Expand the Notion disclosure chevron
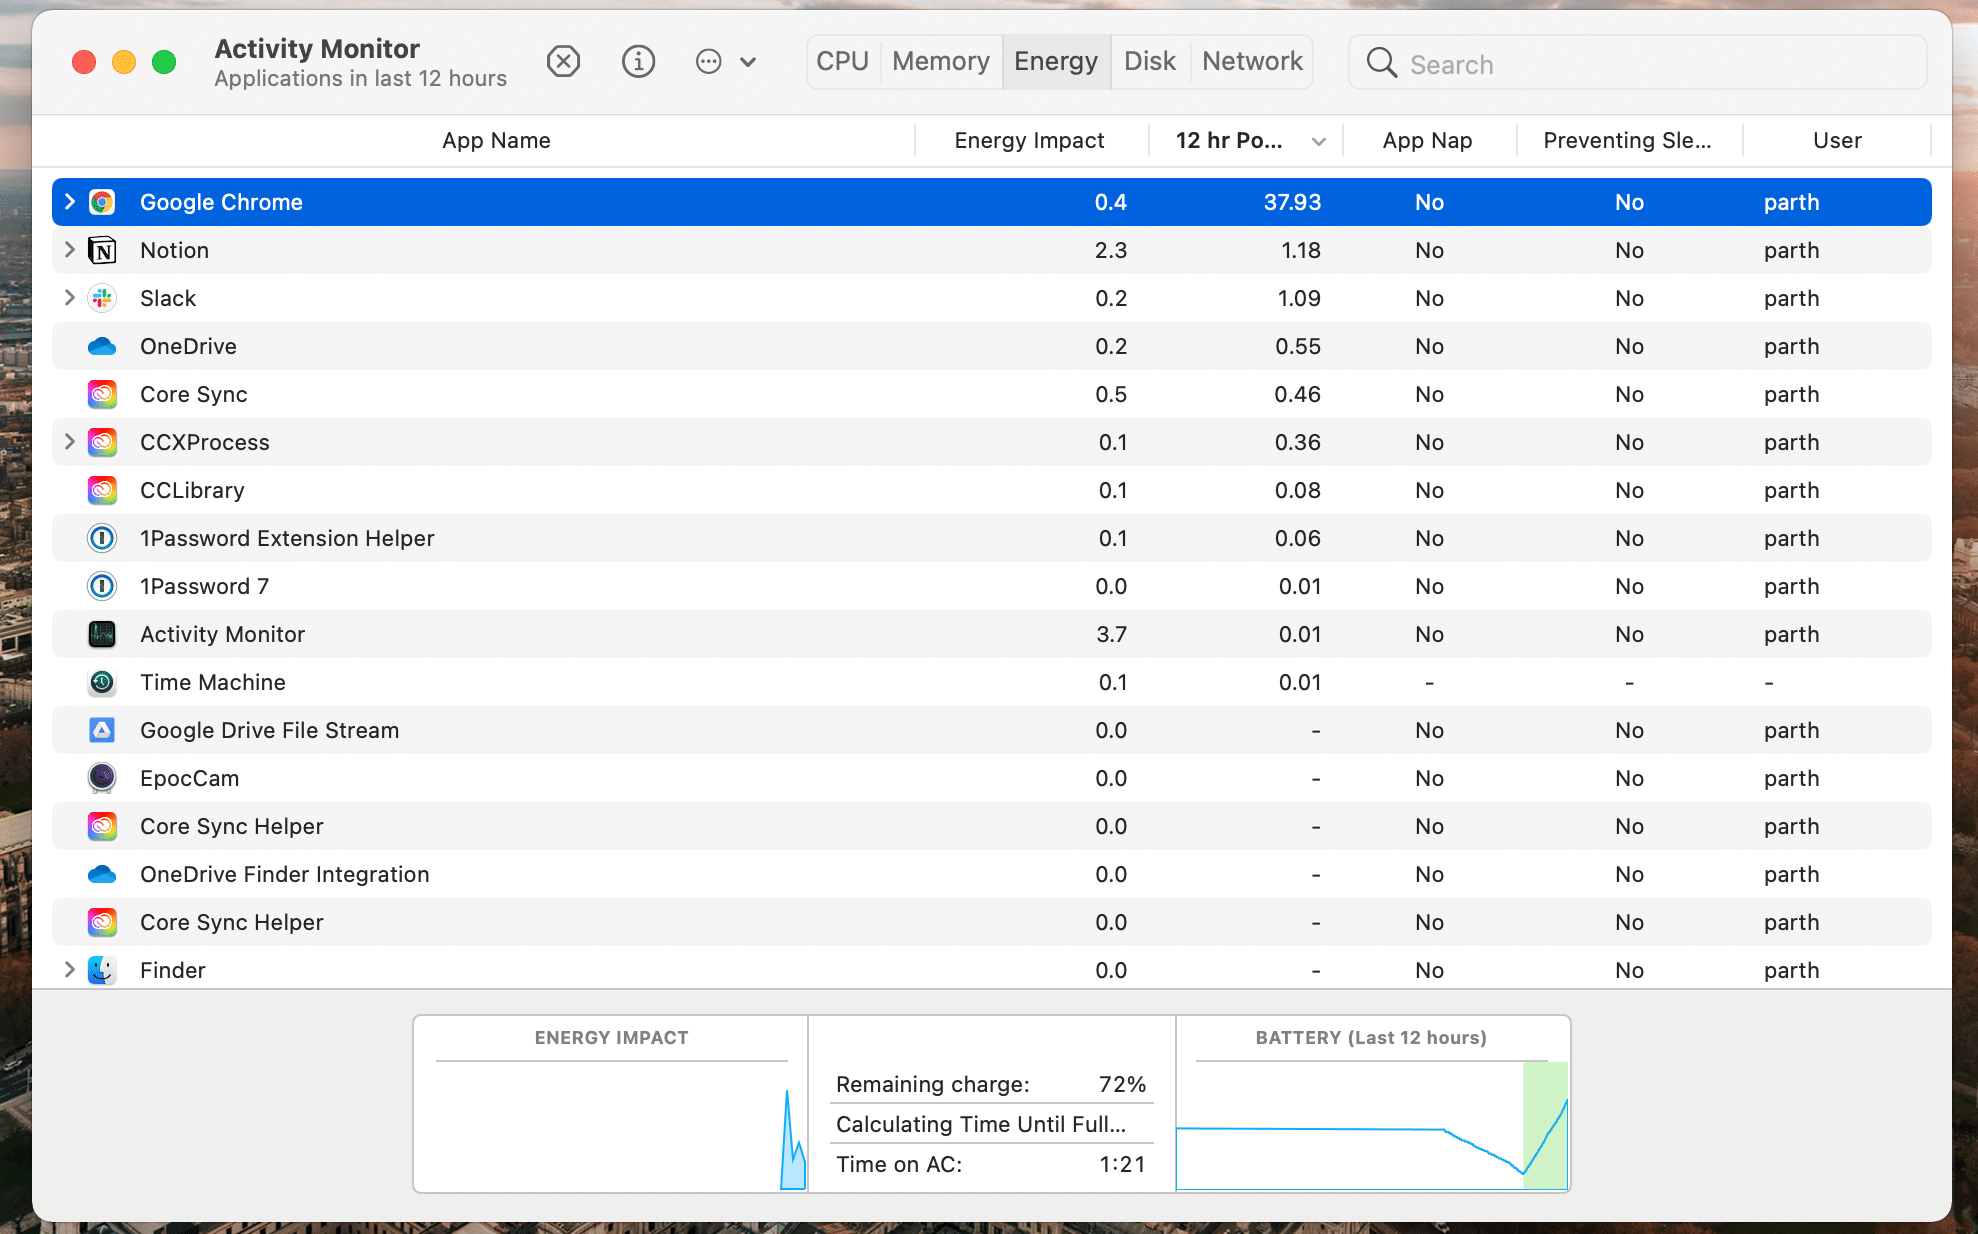1978x1234 pixels. (69, 250)
